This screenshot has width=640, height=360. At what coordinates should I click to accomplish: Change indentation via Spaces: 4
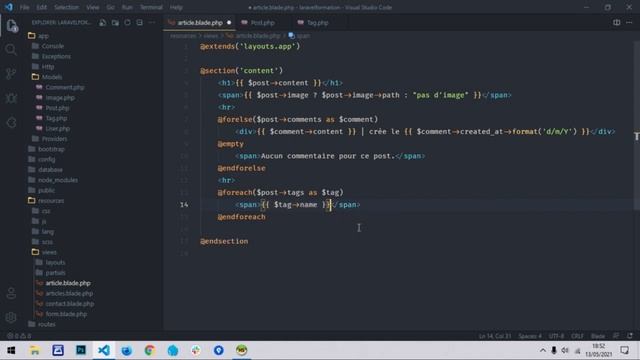tap(530, 336)
